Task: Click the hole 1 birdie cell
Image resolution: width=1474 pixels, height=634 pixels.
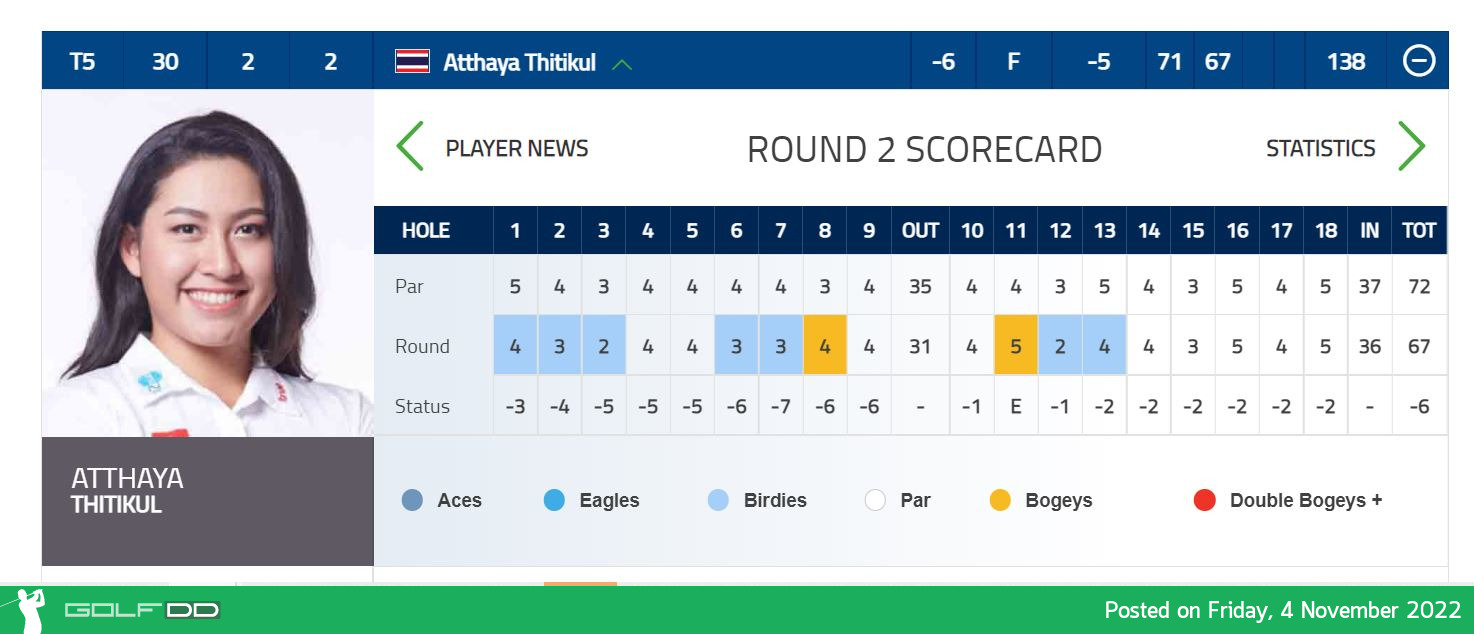Action: [516, 345]
